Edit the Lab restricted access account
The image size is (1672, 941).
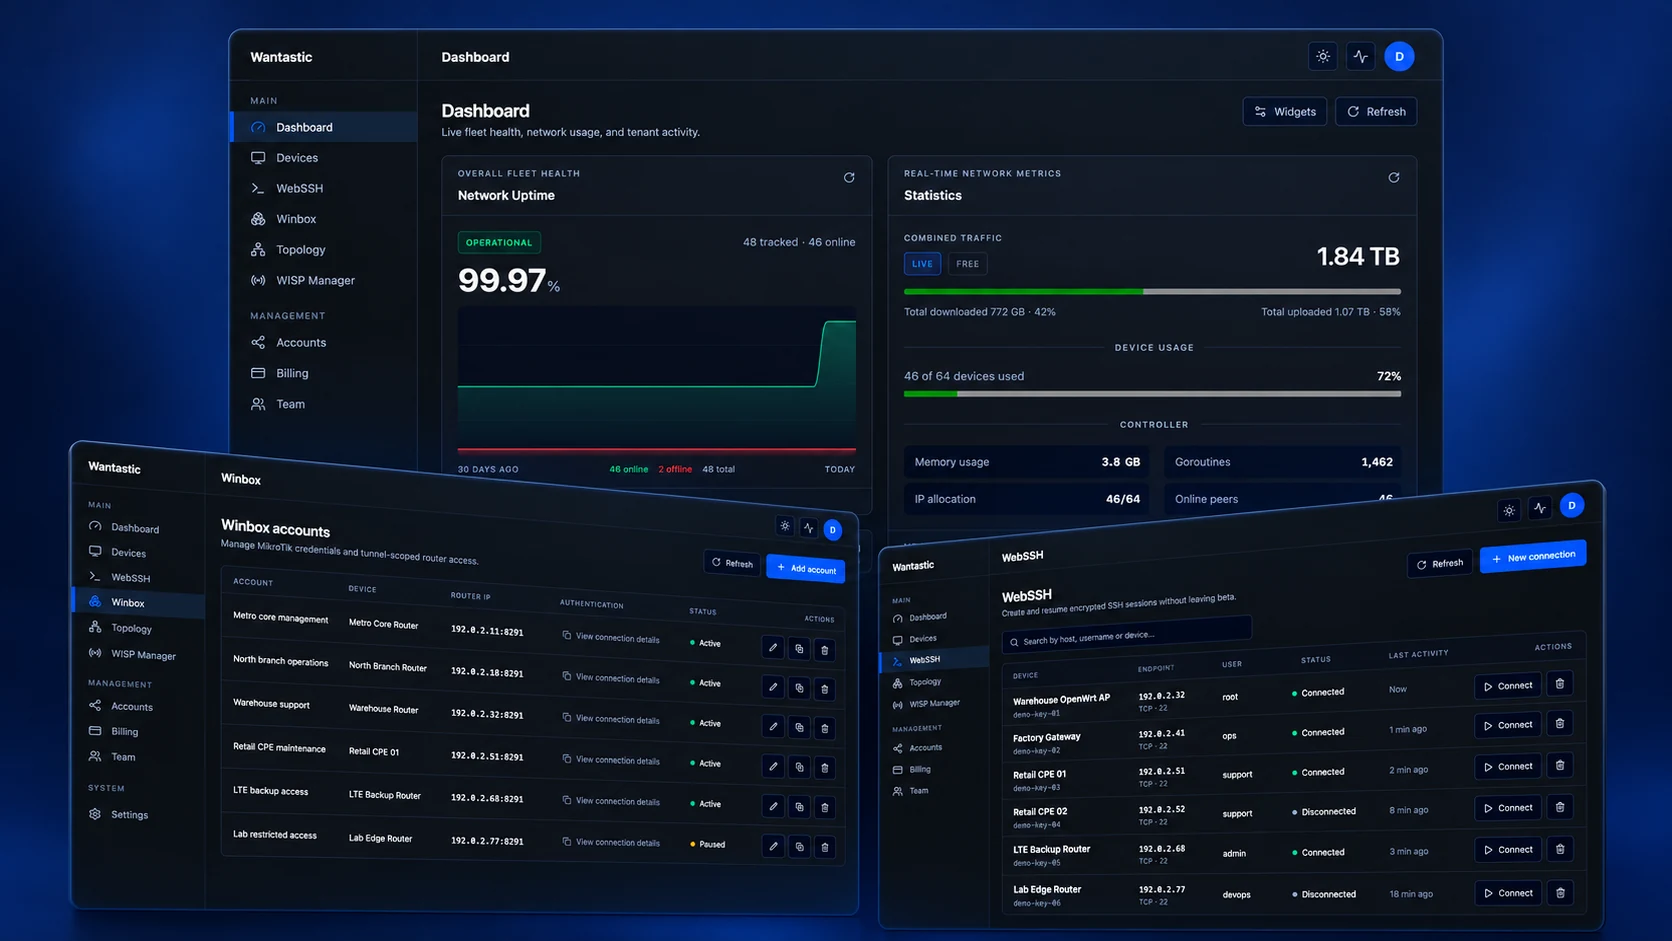click(x=773, y=846)
